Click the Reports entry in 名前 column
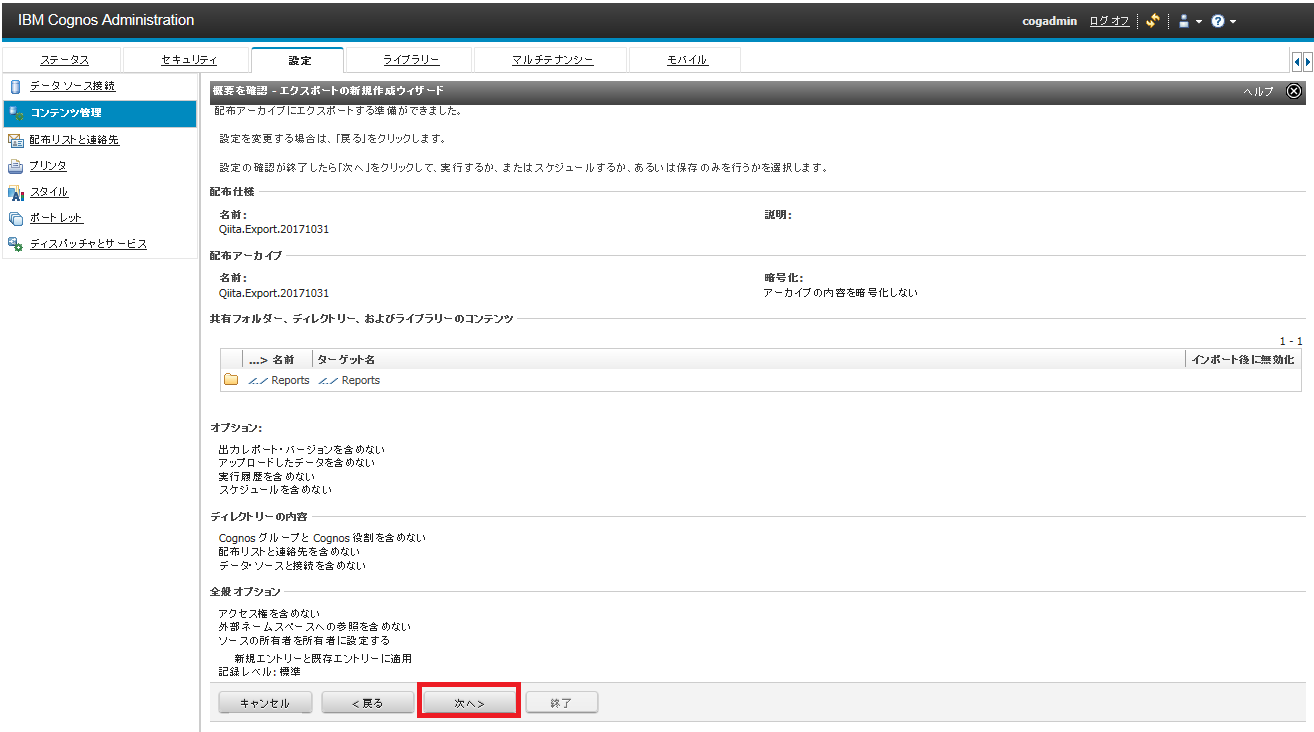 pos(279,380)
